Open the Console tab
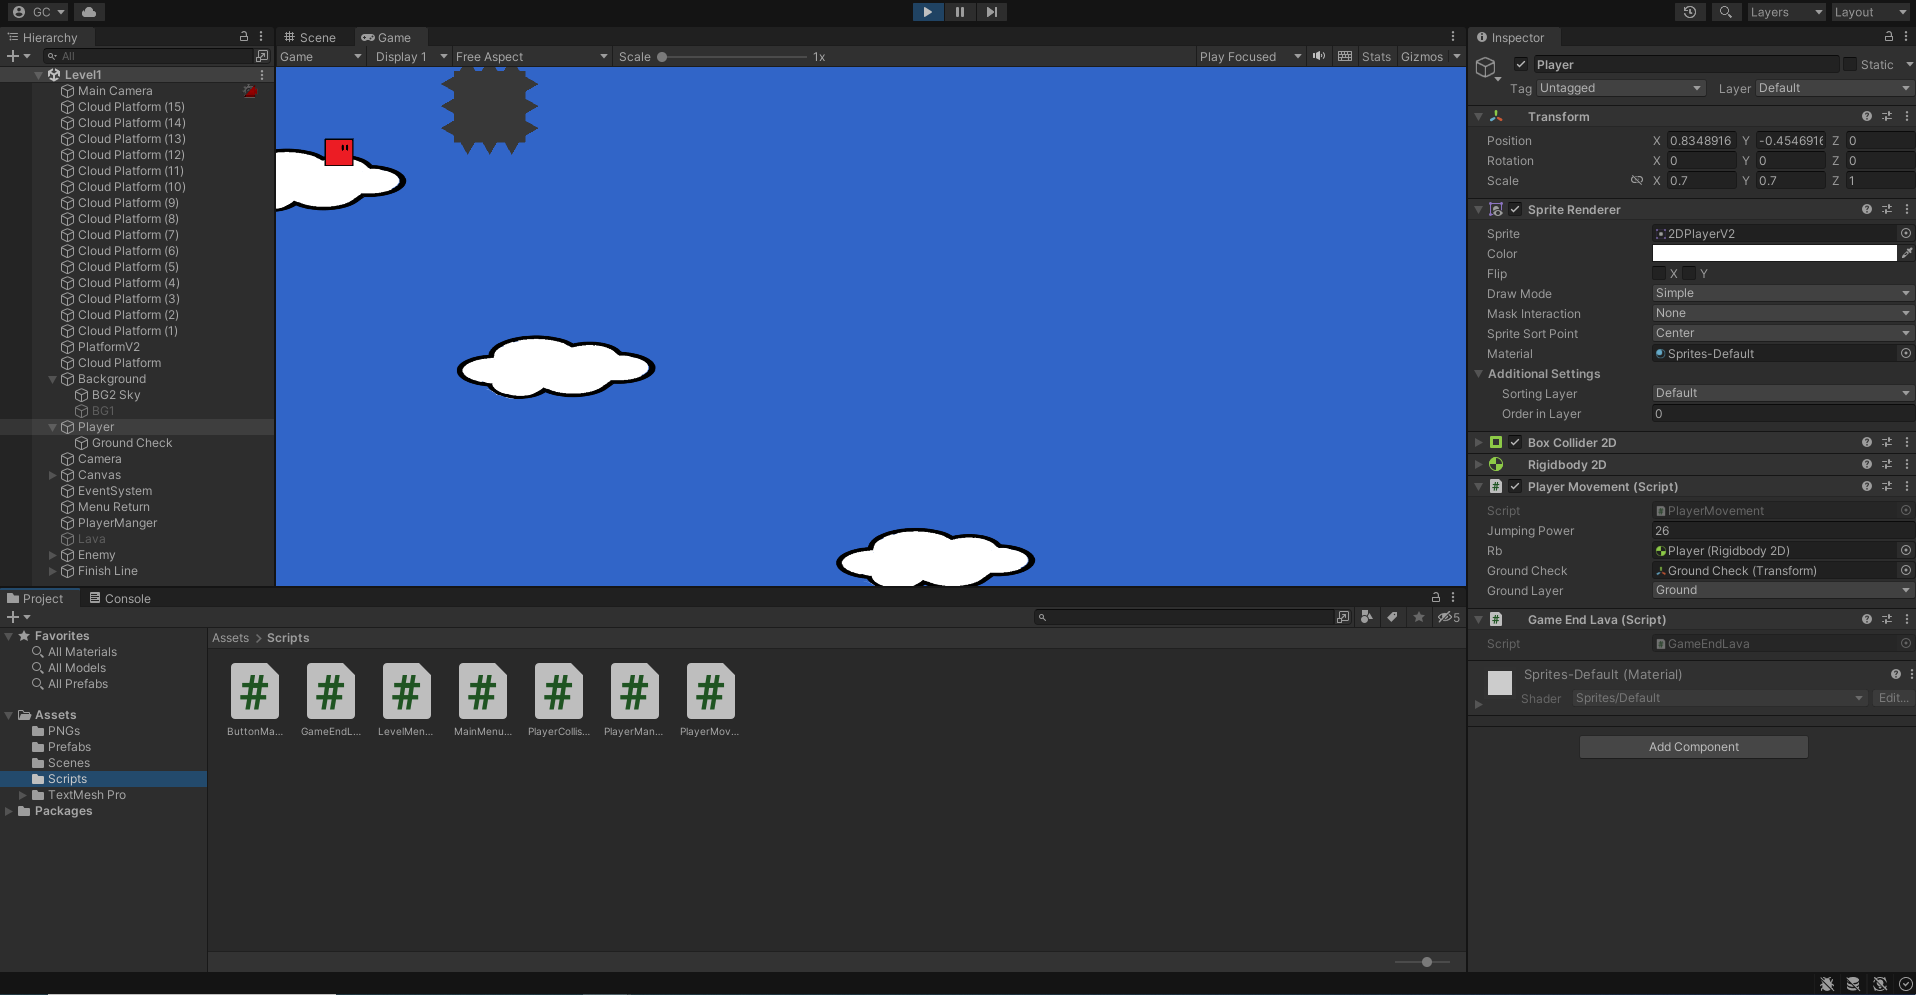Screen dimensions: 1916x995 pyautogui.click(x=120, y=598)
